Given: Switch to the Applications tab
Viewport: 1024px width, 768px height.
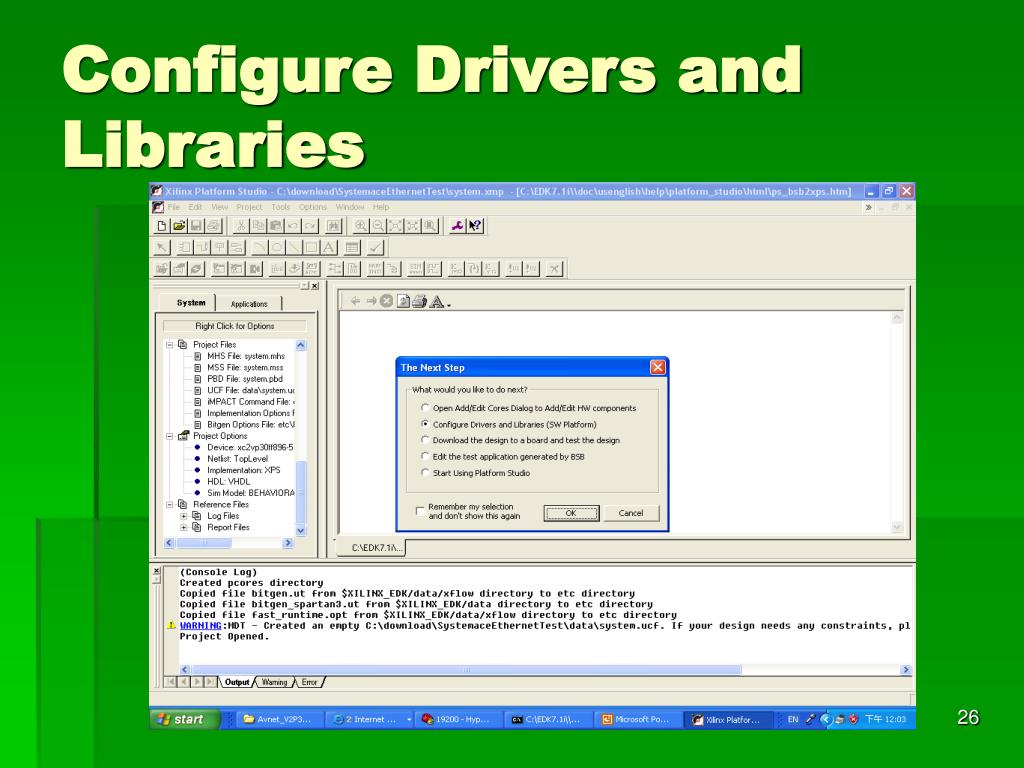Looking at the screenshot, I should [249, 304].
